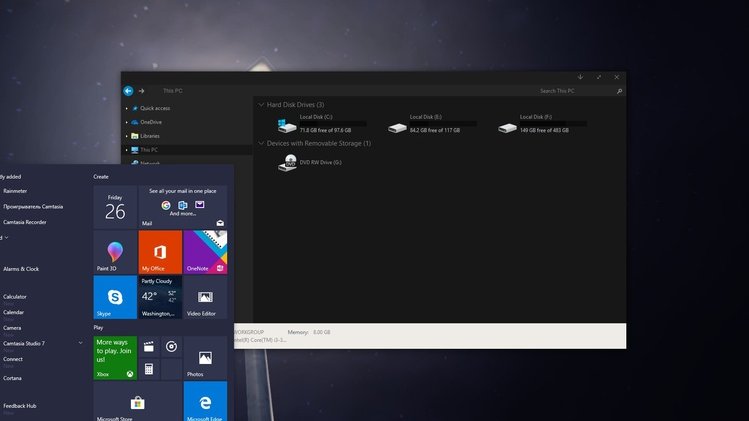Open Проигрыватель Camtasia from the app list
The height and width of the screenshot is (421, 749).
[33, 207]
